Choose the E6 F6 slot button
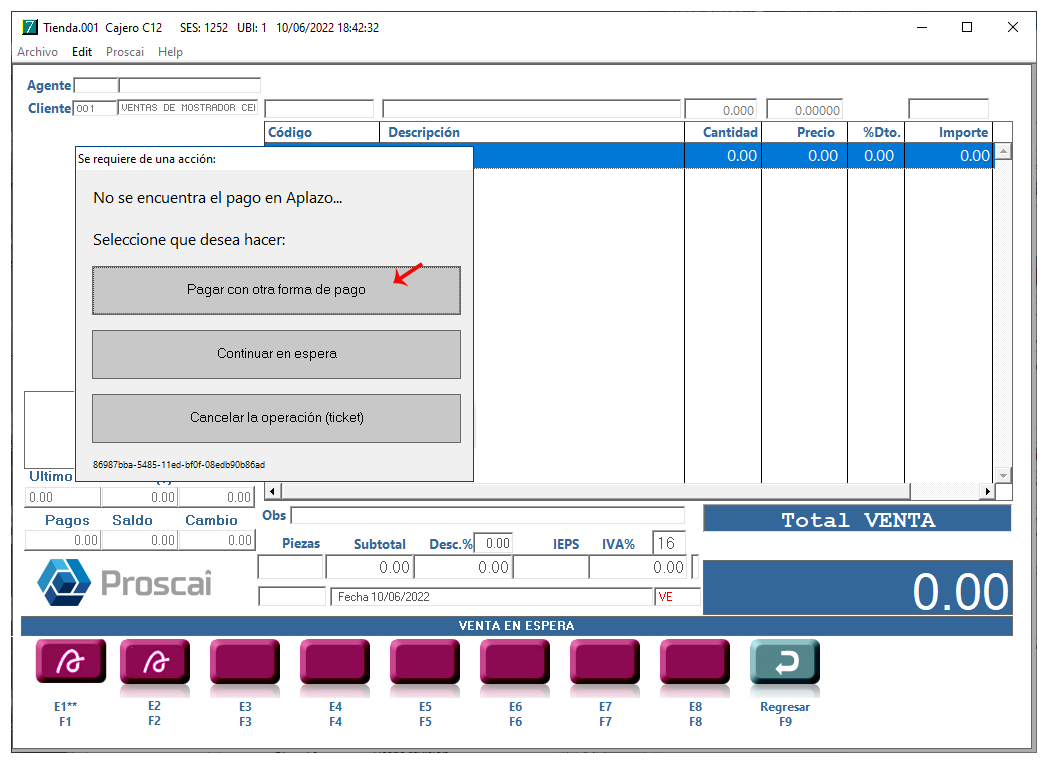Viewport: 1050px width, 764px height. (515, 662)
